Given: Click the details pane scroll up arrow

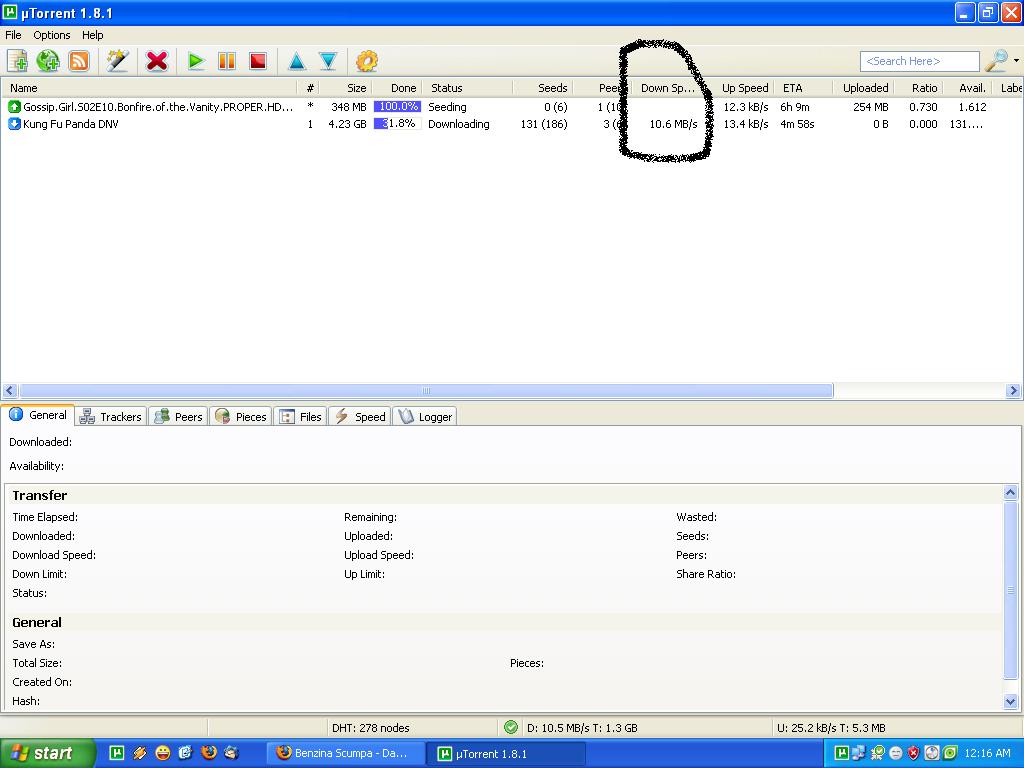Looking at the screenshot, I should (x=1010, y=492).
